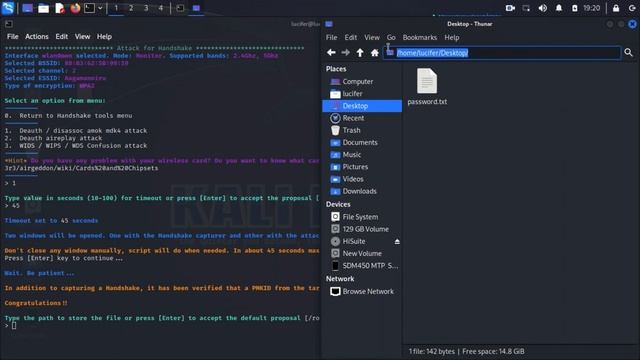Open the display settings tray icon
Image resolution: width=640 pixels, height=360 pixels.
[526, 8]
